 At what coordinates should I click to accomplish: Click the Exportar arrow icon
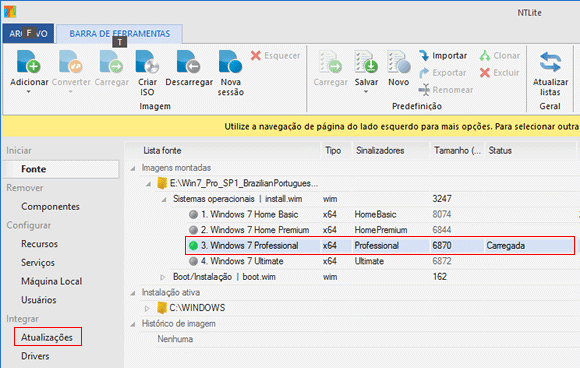(x=424, y=73)
